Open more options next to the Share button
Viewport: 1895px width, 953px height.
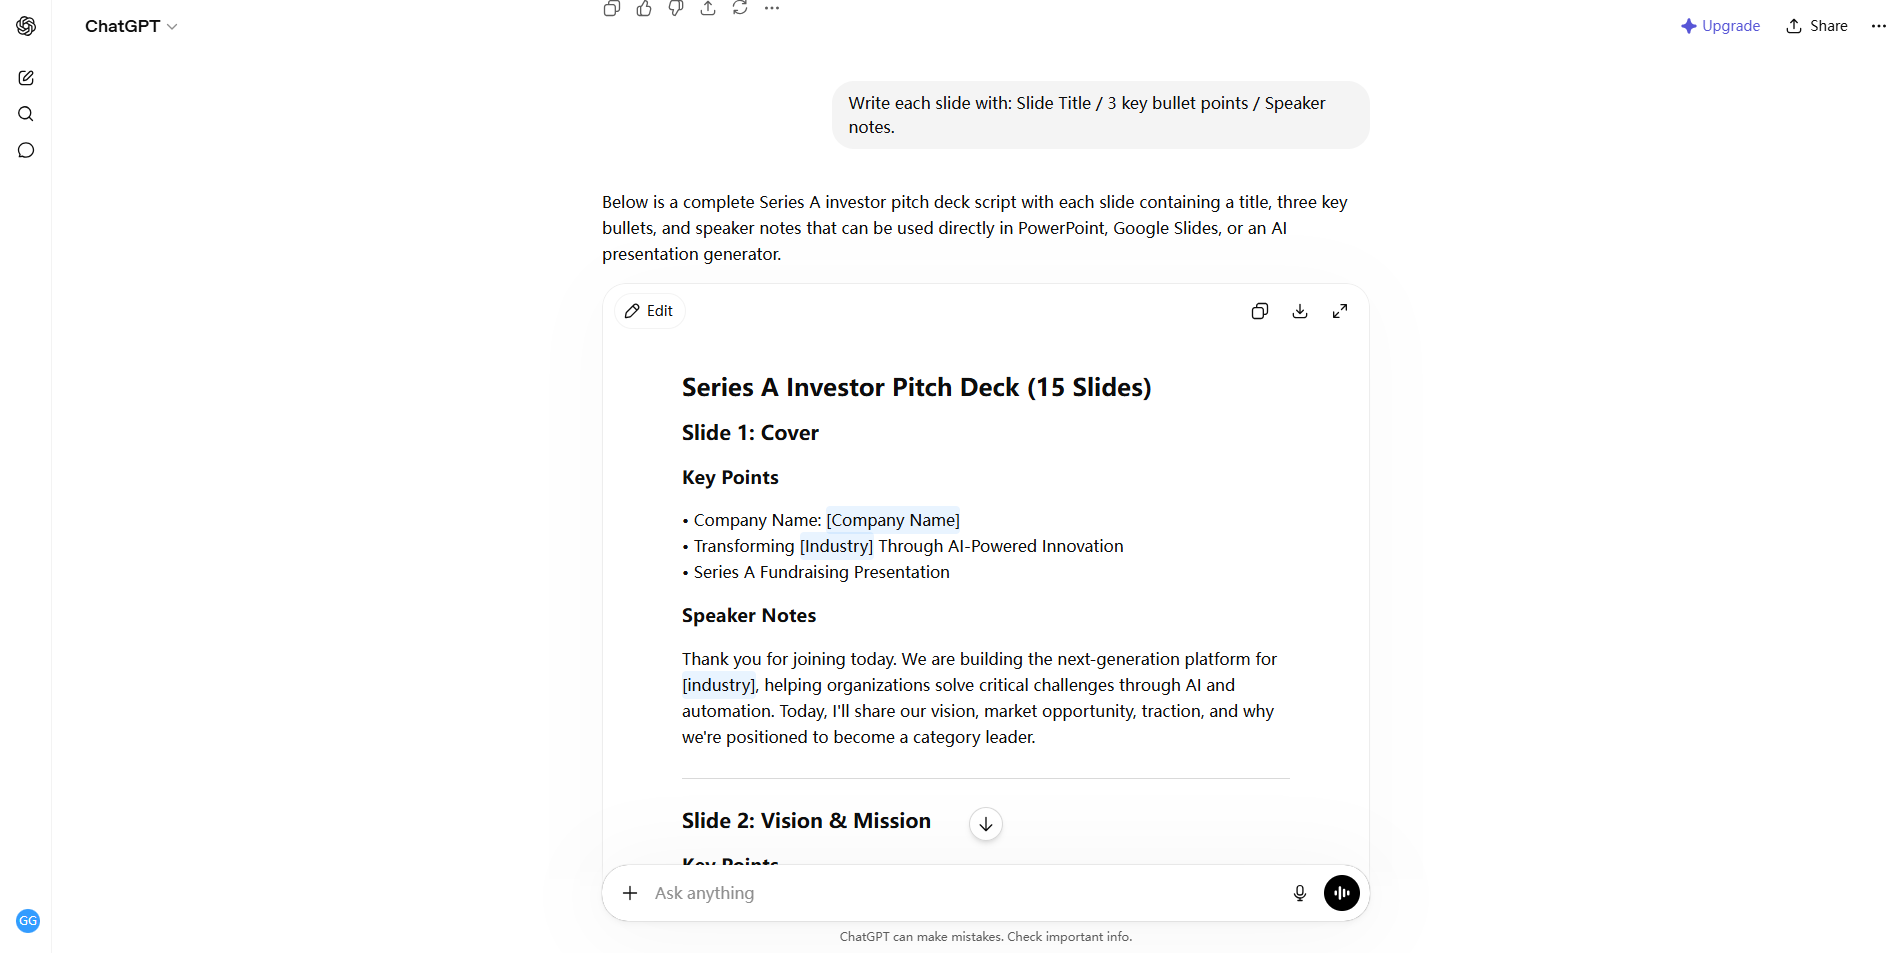1878,26
